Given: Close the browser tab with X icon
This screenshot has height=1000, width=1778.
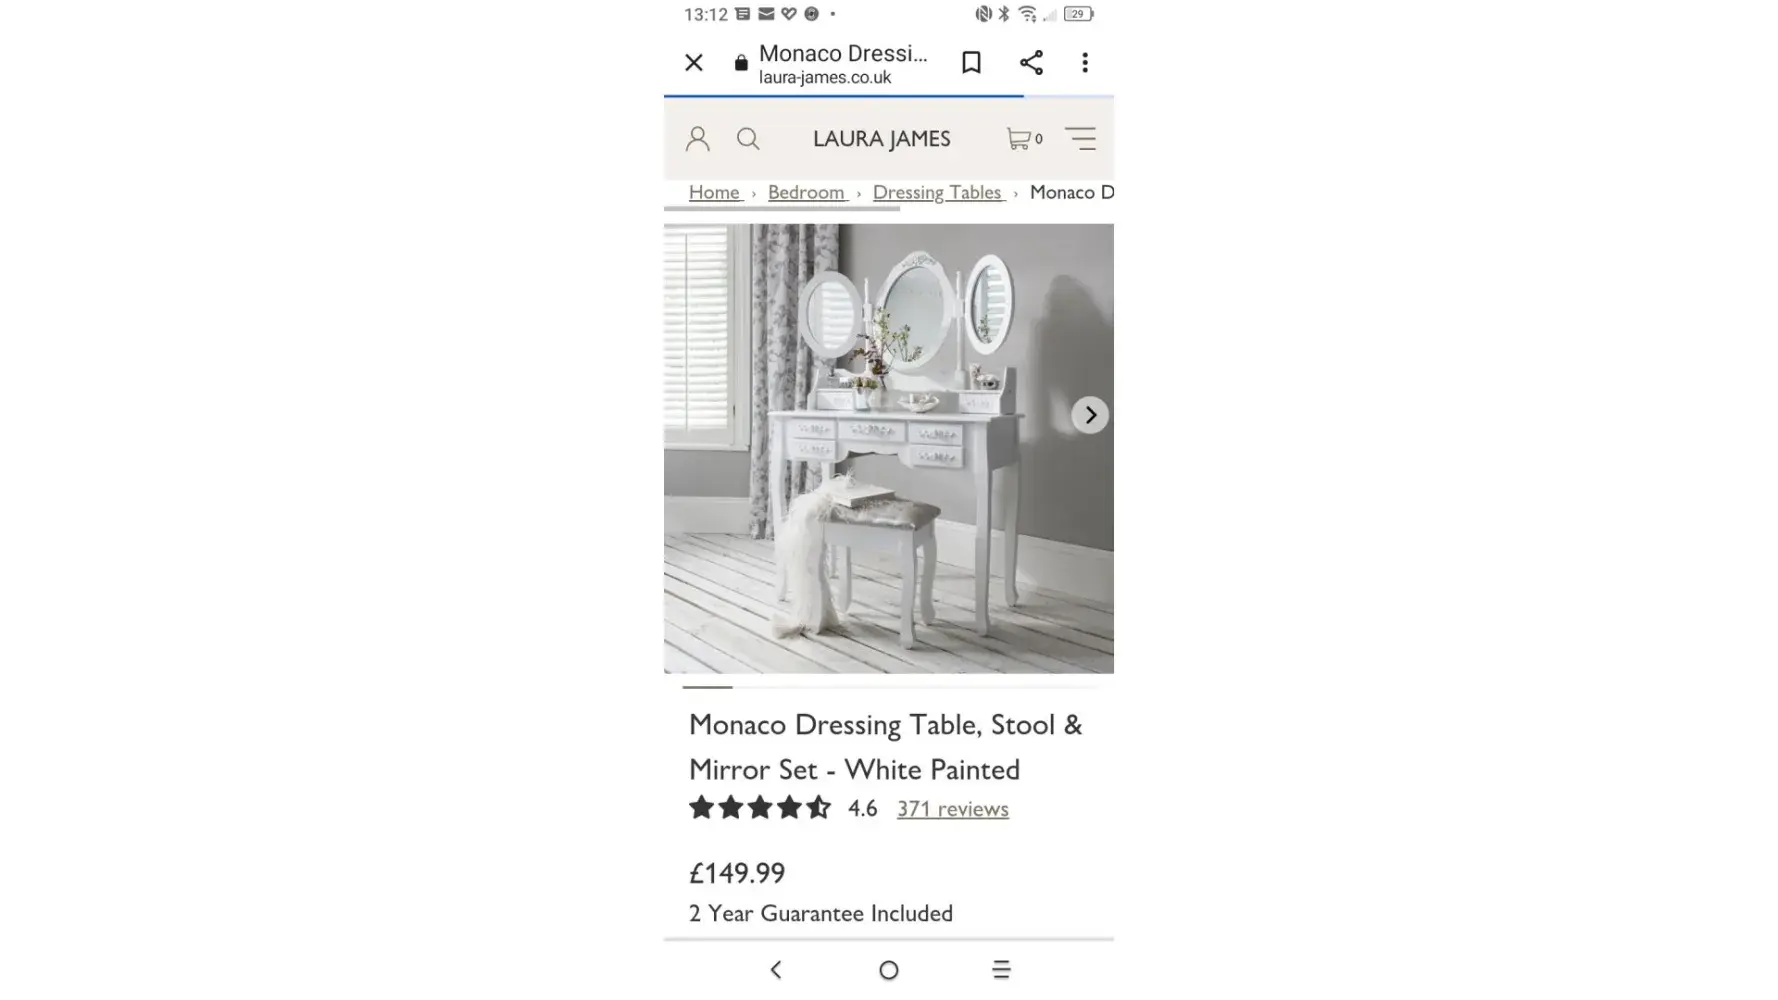Looking at the screenshot, I should (694, 63).
